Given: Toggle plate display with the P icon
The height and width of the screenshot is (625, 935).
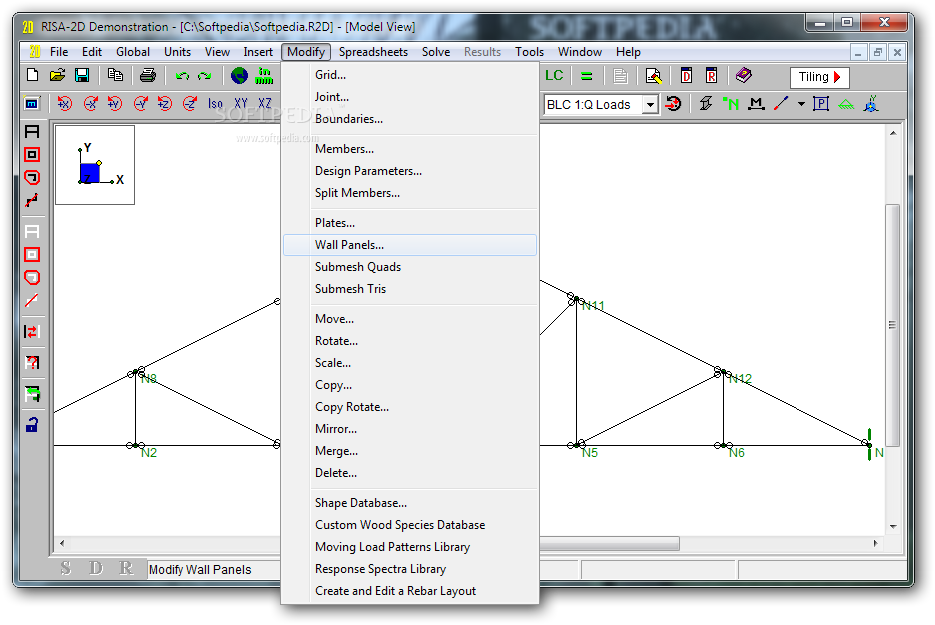Looking at the screenshot, I should [x=821, y=104].
